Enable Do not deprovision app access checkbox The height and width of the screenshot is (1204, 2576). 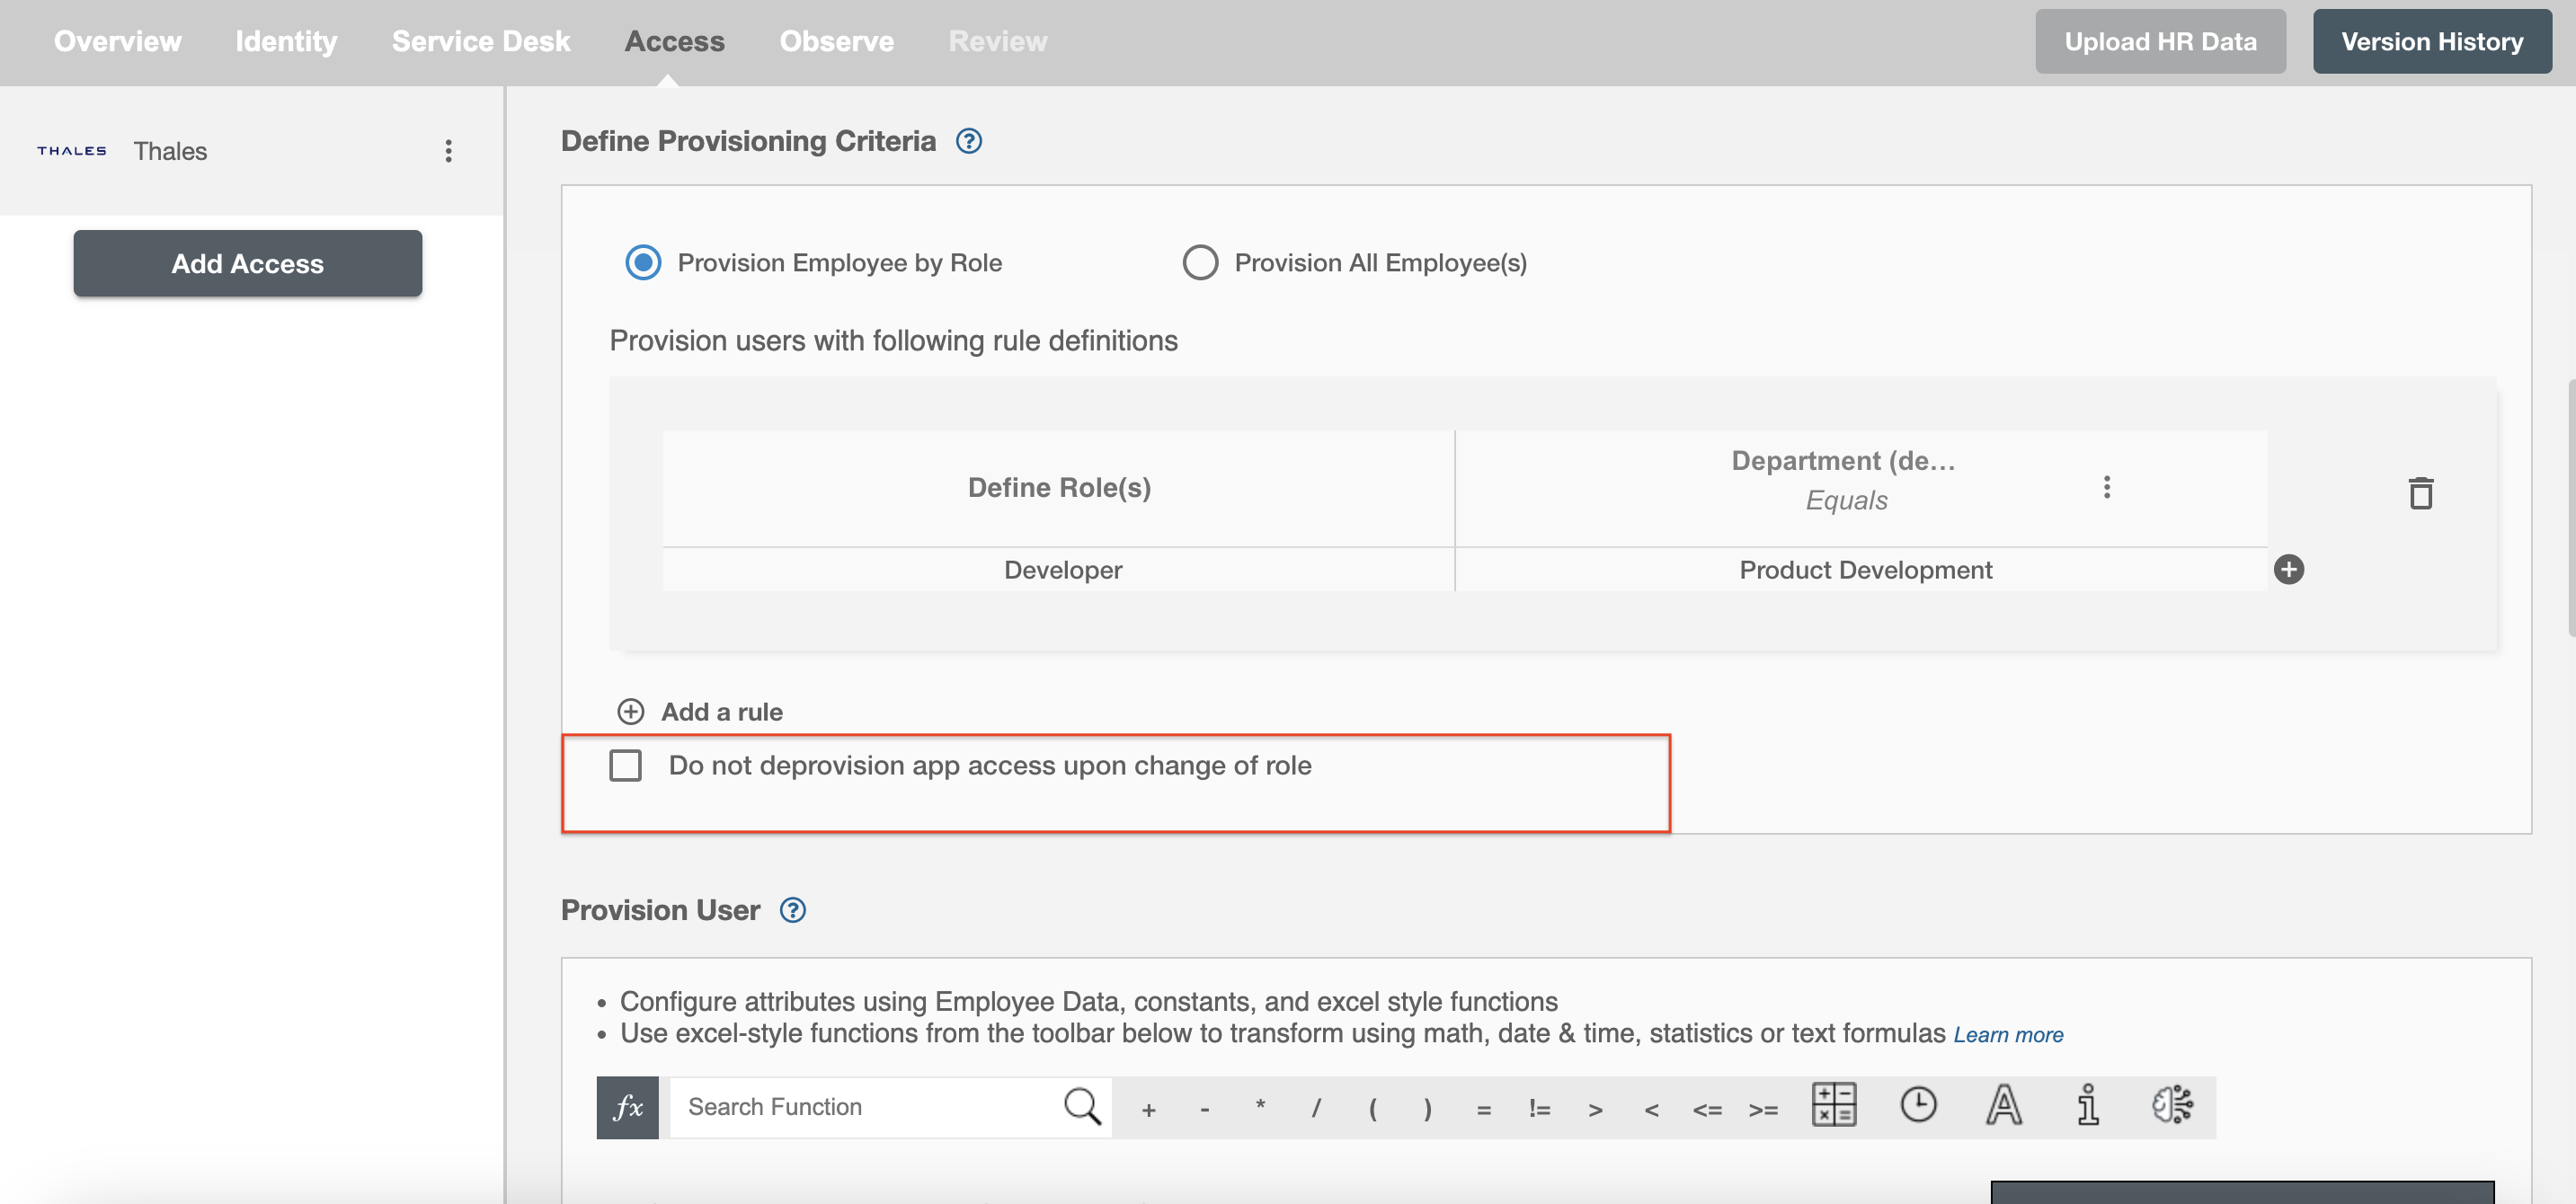[625, 764]
